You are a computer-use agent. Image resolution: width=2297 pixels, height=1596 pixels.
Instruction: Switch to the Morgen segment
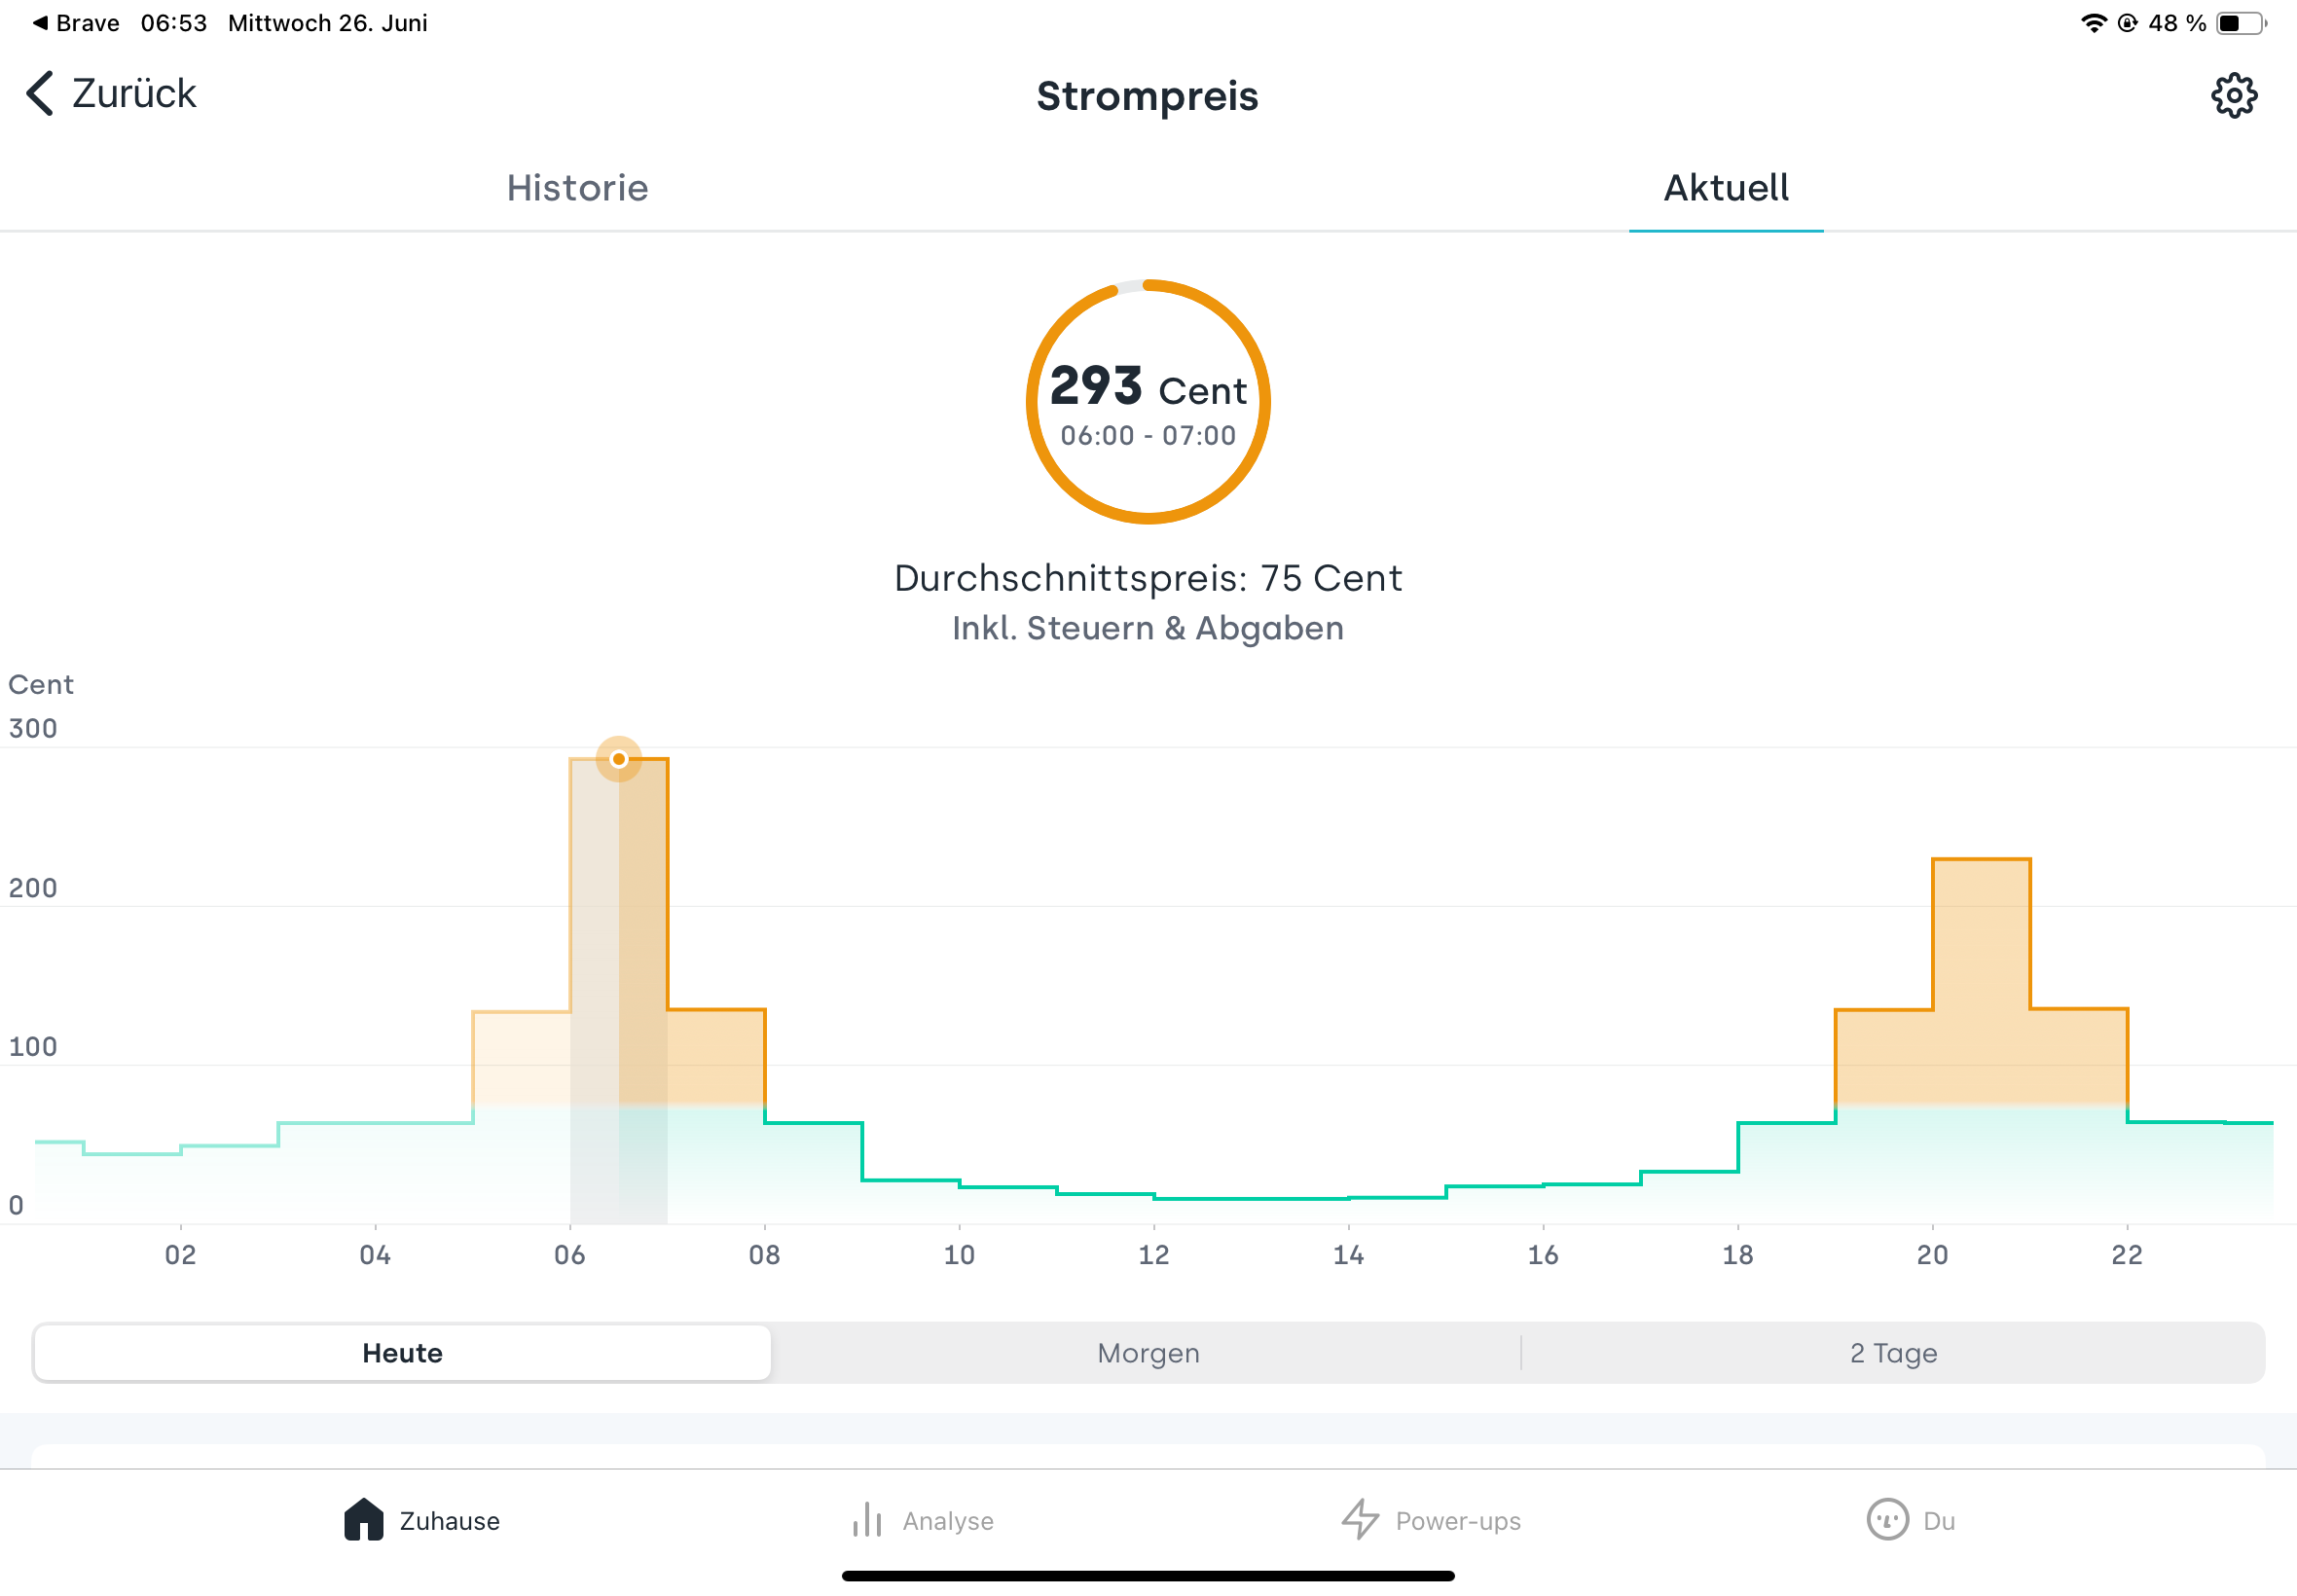point(1147,1353)
